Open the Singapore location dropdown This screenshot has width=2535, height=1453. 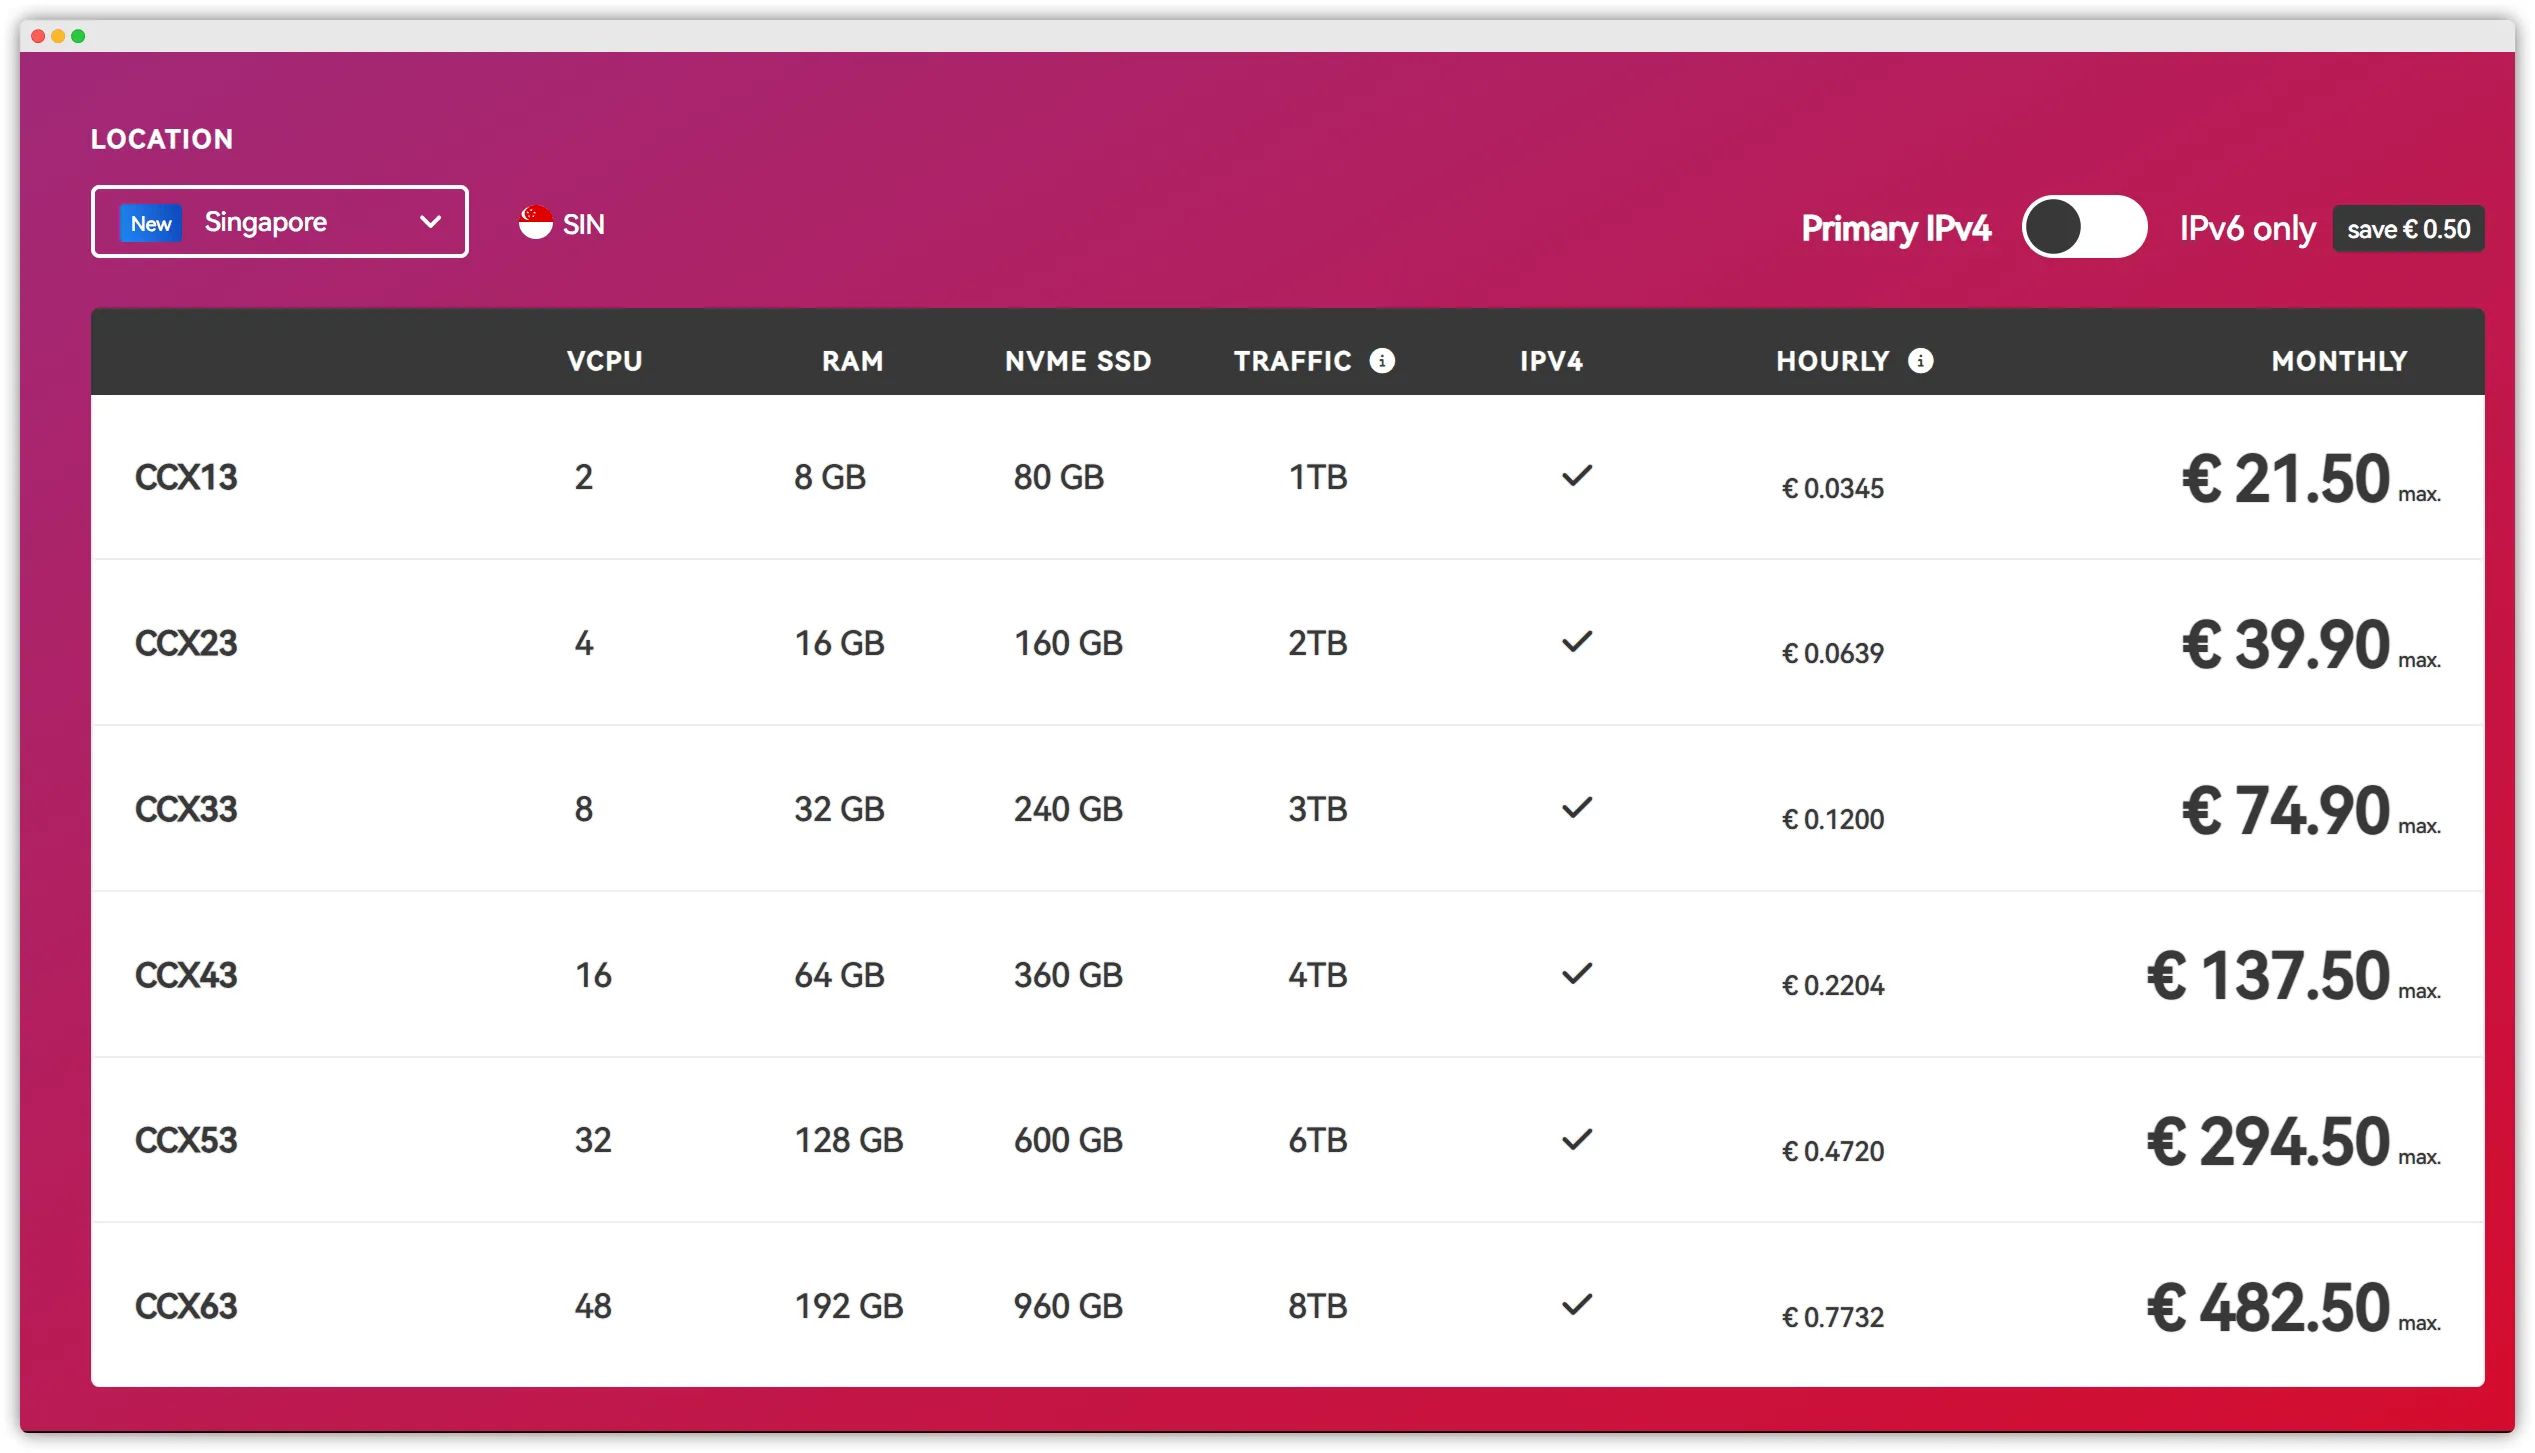pos(279,222)
